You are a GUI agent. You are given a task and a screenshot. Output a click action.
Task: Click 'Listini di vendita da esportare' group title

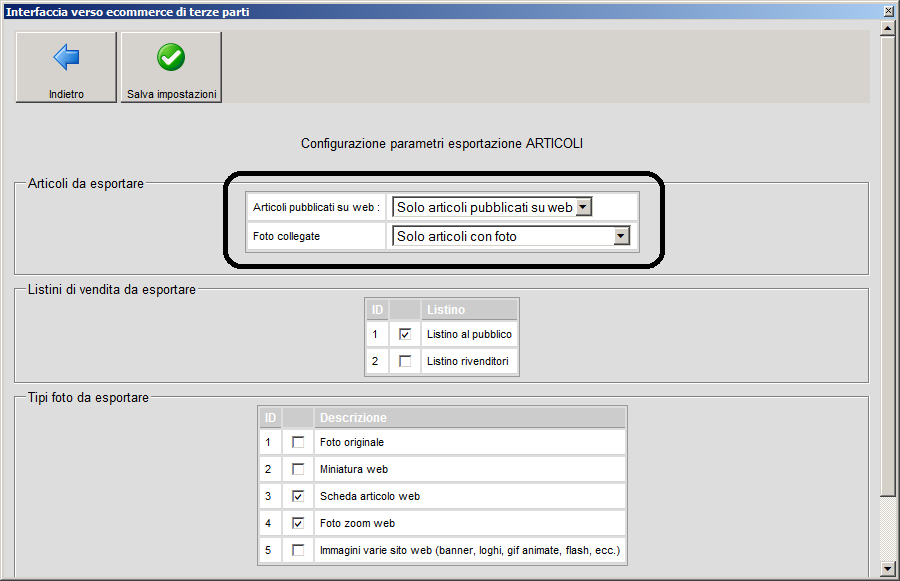[x=111, y=290]
